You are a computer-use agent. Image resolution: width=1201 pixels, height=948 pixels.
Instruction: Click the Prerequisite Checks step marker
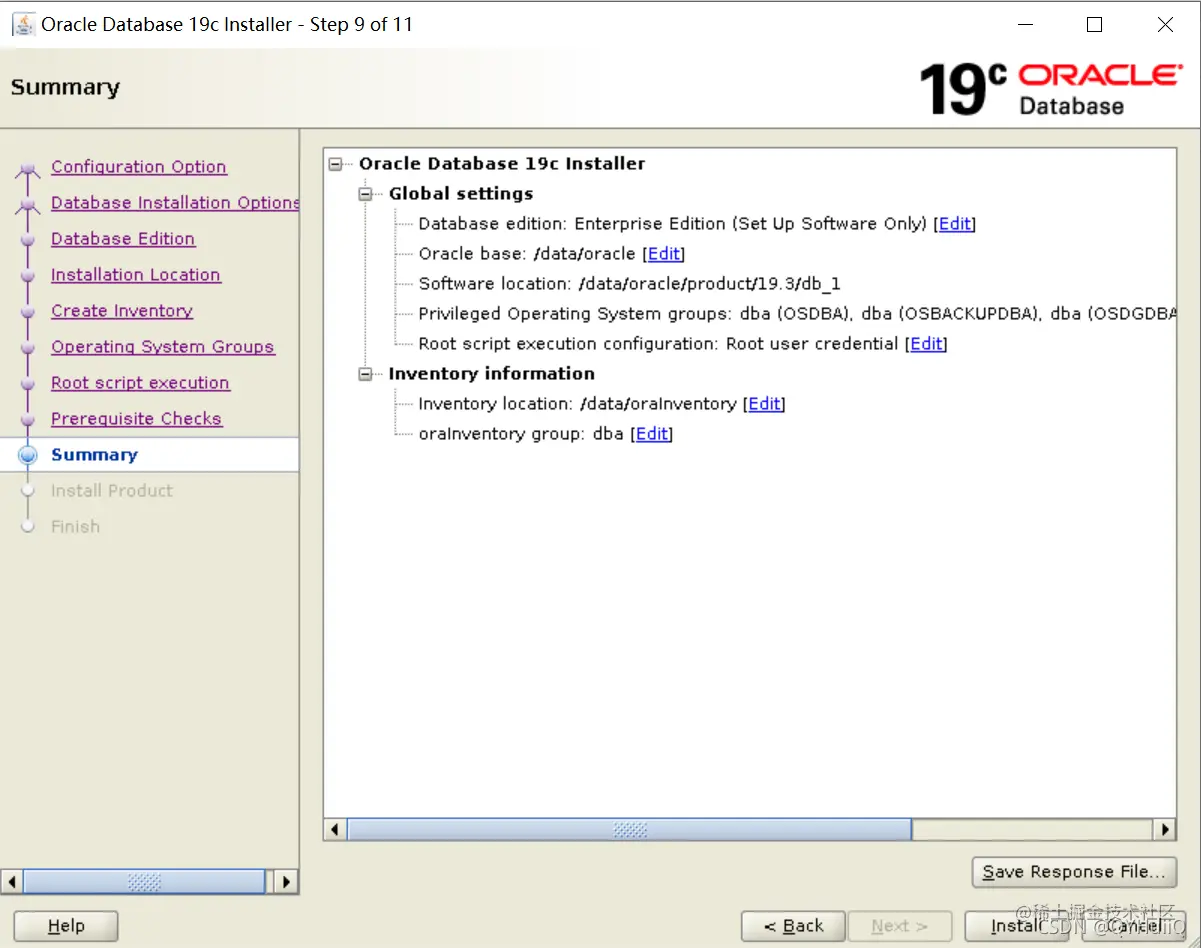coord(28,420)
